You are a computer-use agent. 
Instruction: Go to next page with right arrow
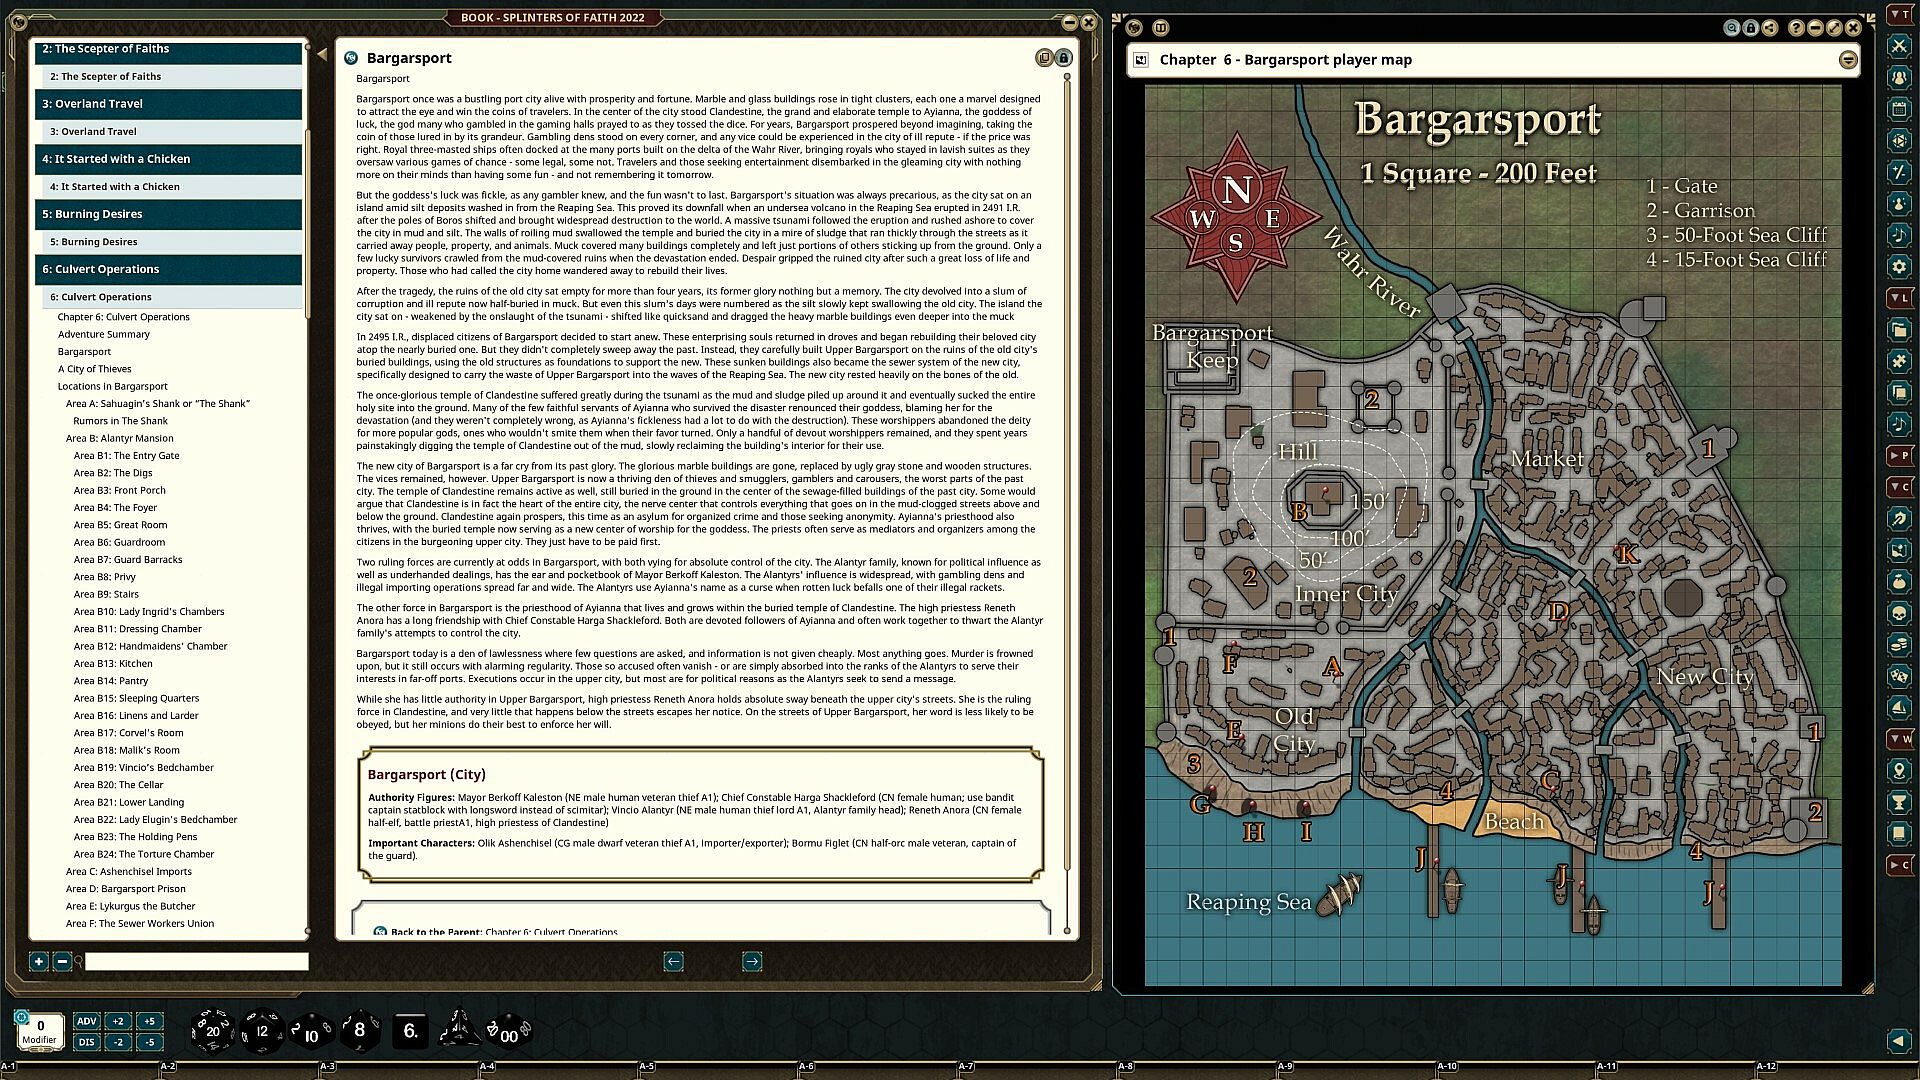tap(752, 961)
